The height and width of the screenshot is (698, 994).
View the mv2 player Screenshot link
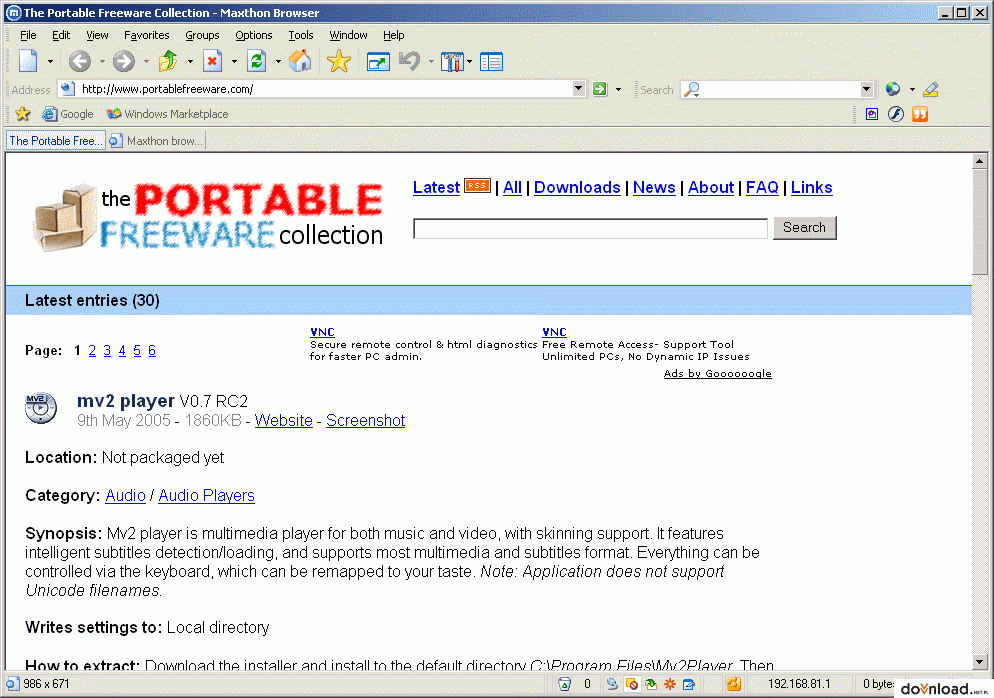(365, 421)
